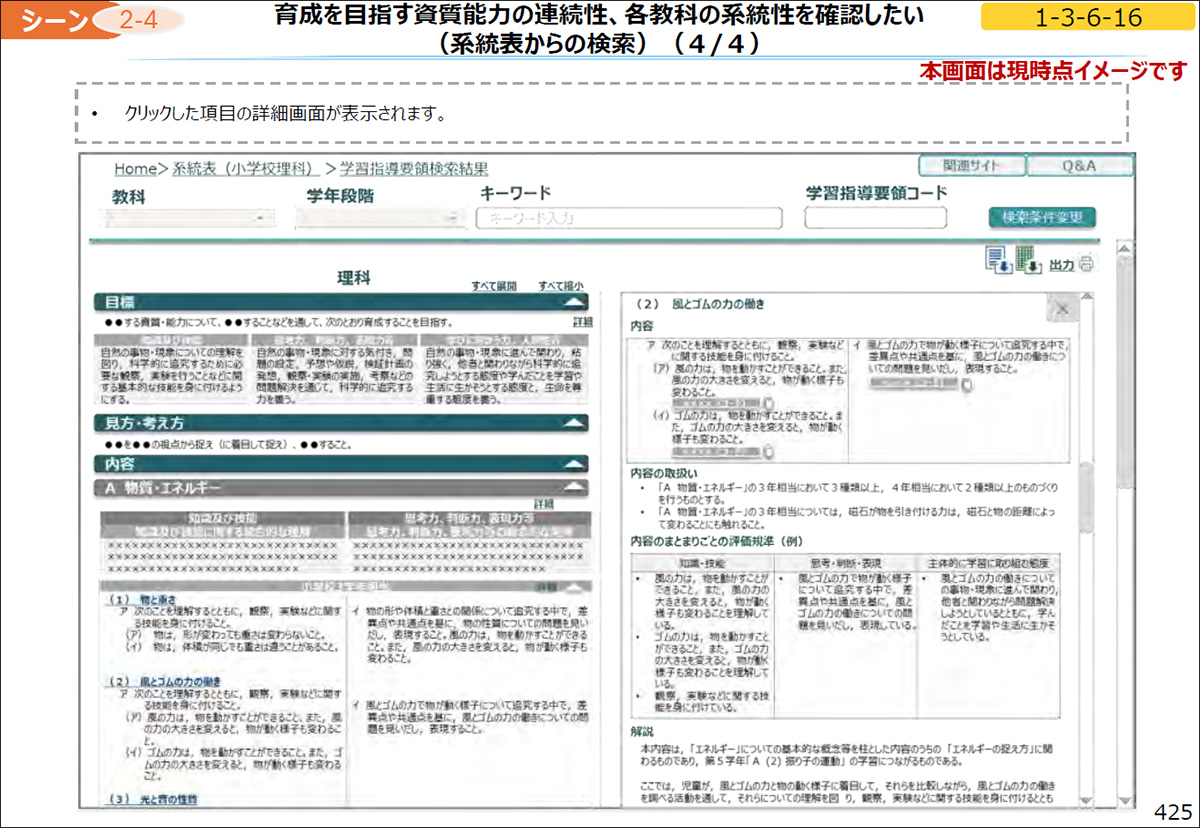
Task: Click the すべて縮小 link
Action: (560, 285)
